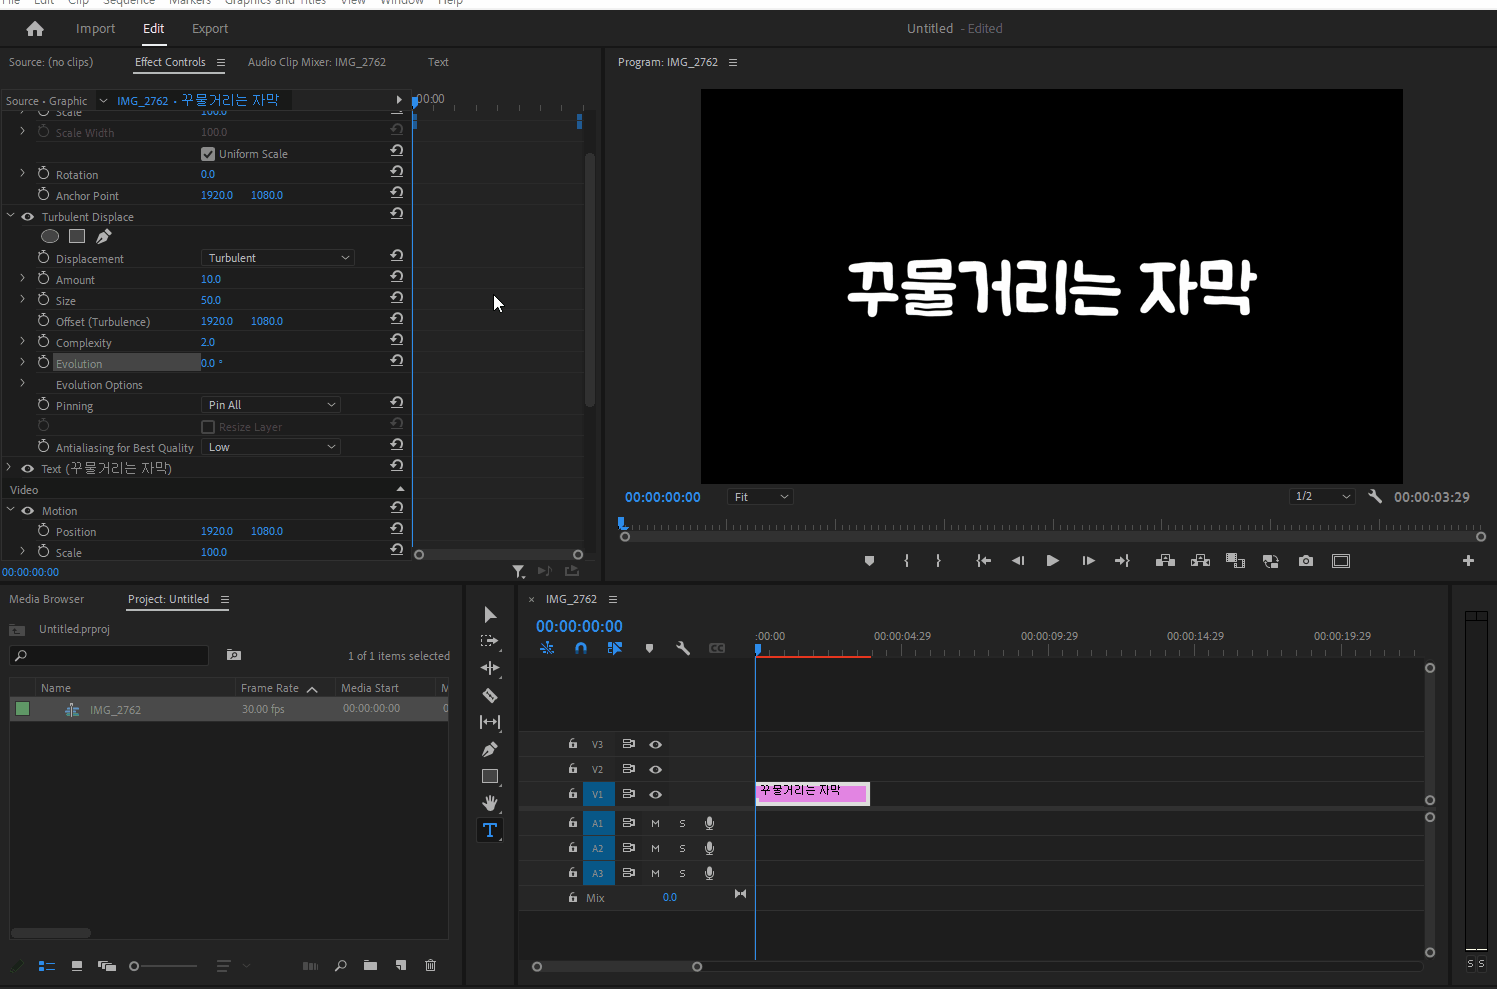Step back one frame
This screenshot has height=989, width=1497.
tap(1018, 561)
